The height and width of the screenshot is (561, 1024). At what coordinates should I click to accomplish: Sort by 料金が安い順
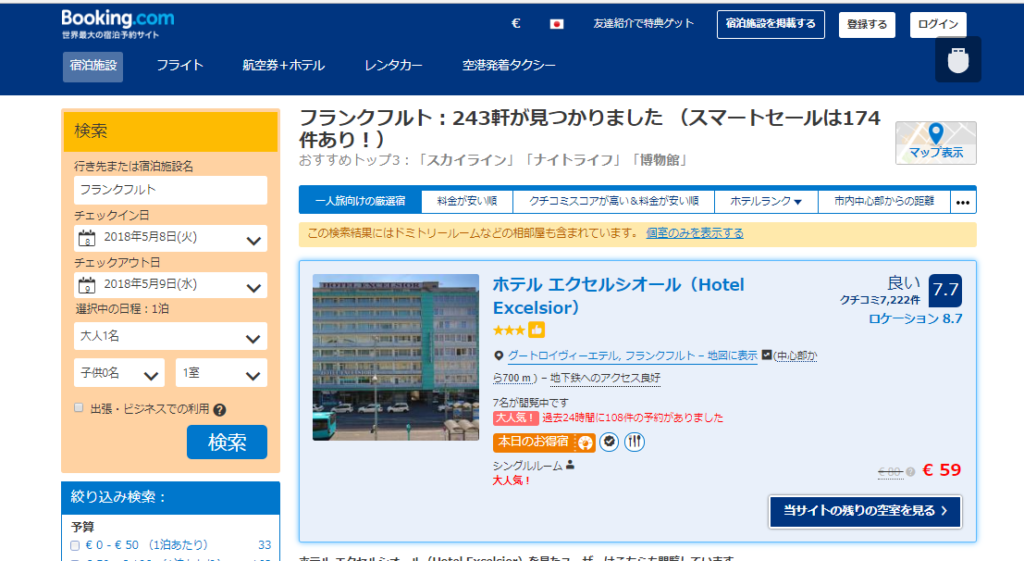tap(467, 201)
